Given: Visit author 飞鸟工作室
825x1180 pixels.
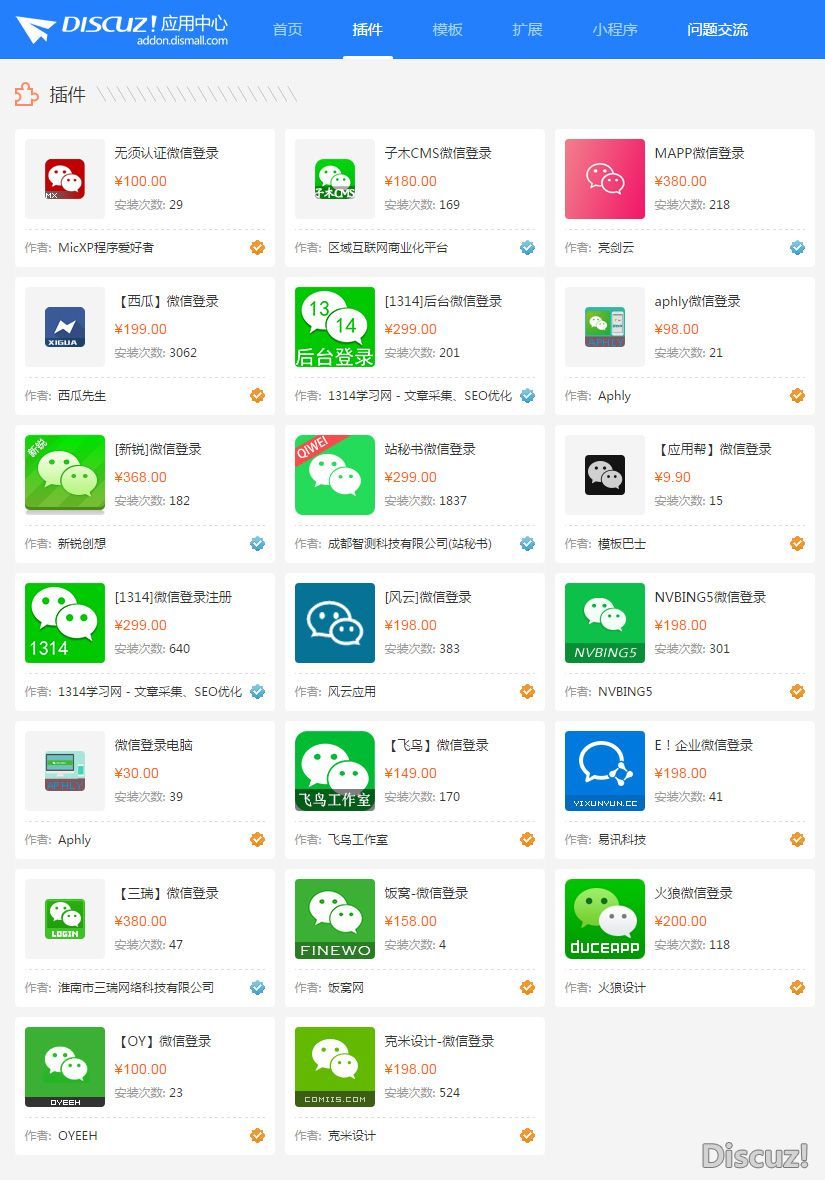Looking at the screenshot, I should click(358, 840).
